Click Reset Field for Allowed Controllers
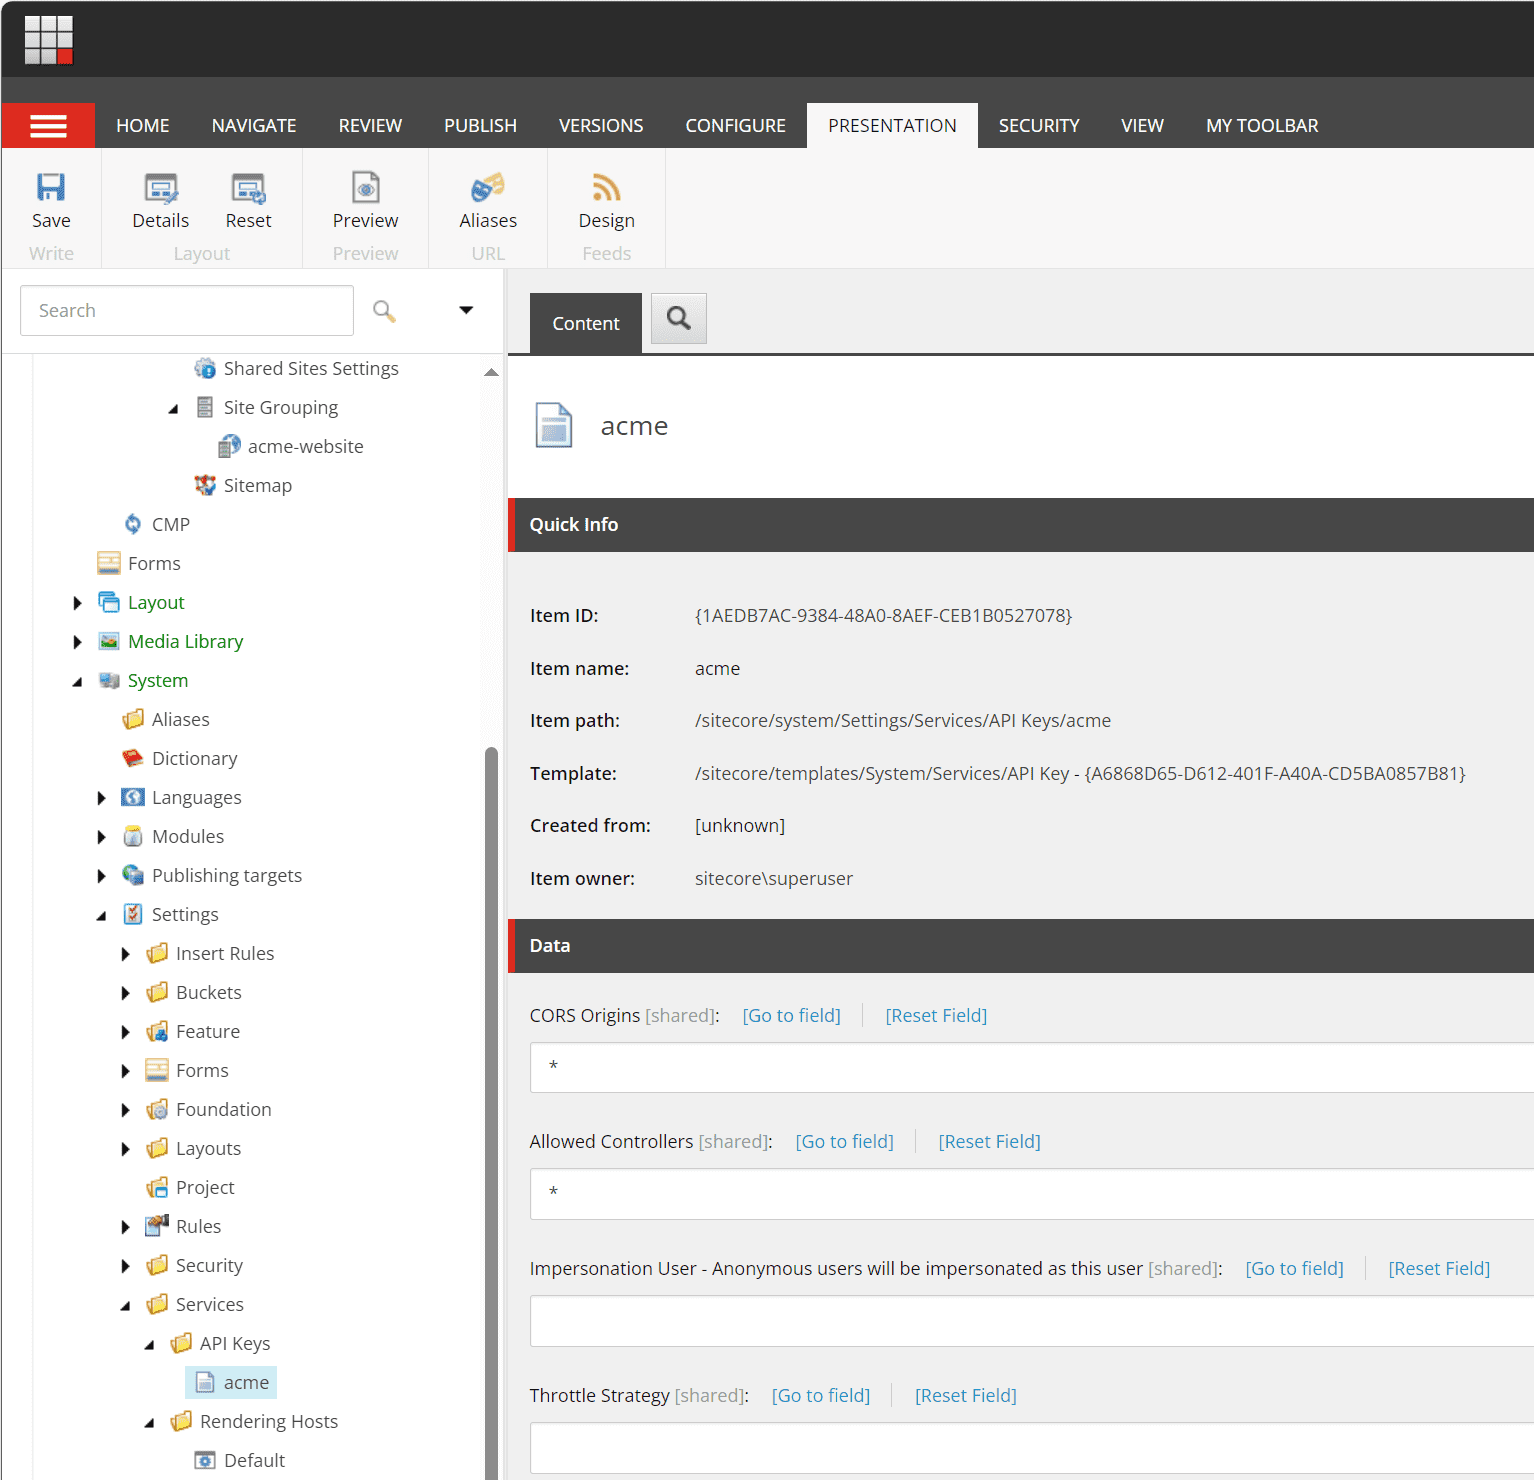Viewport: 1534px width, 1480px height. 989,1142
